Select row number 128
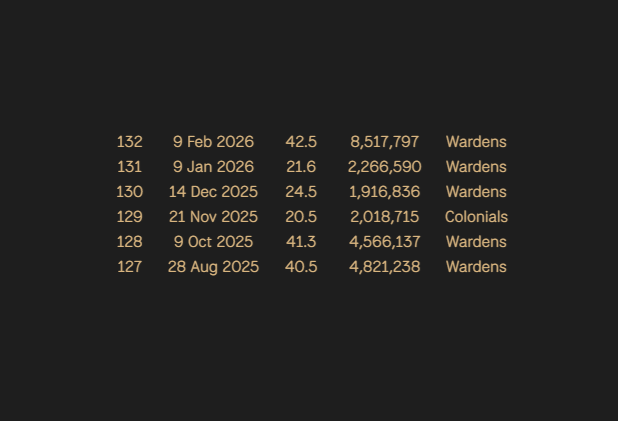618x421 pixels. pyautogui.click(x=129, y=242)
